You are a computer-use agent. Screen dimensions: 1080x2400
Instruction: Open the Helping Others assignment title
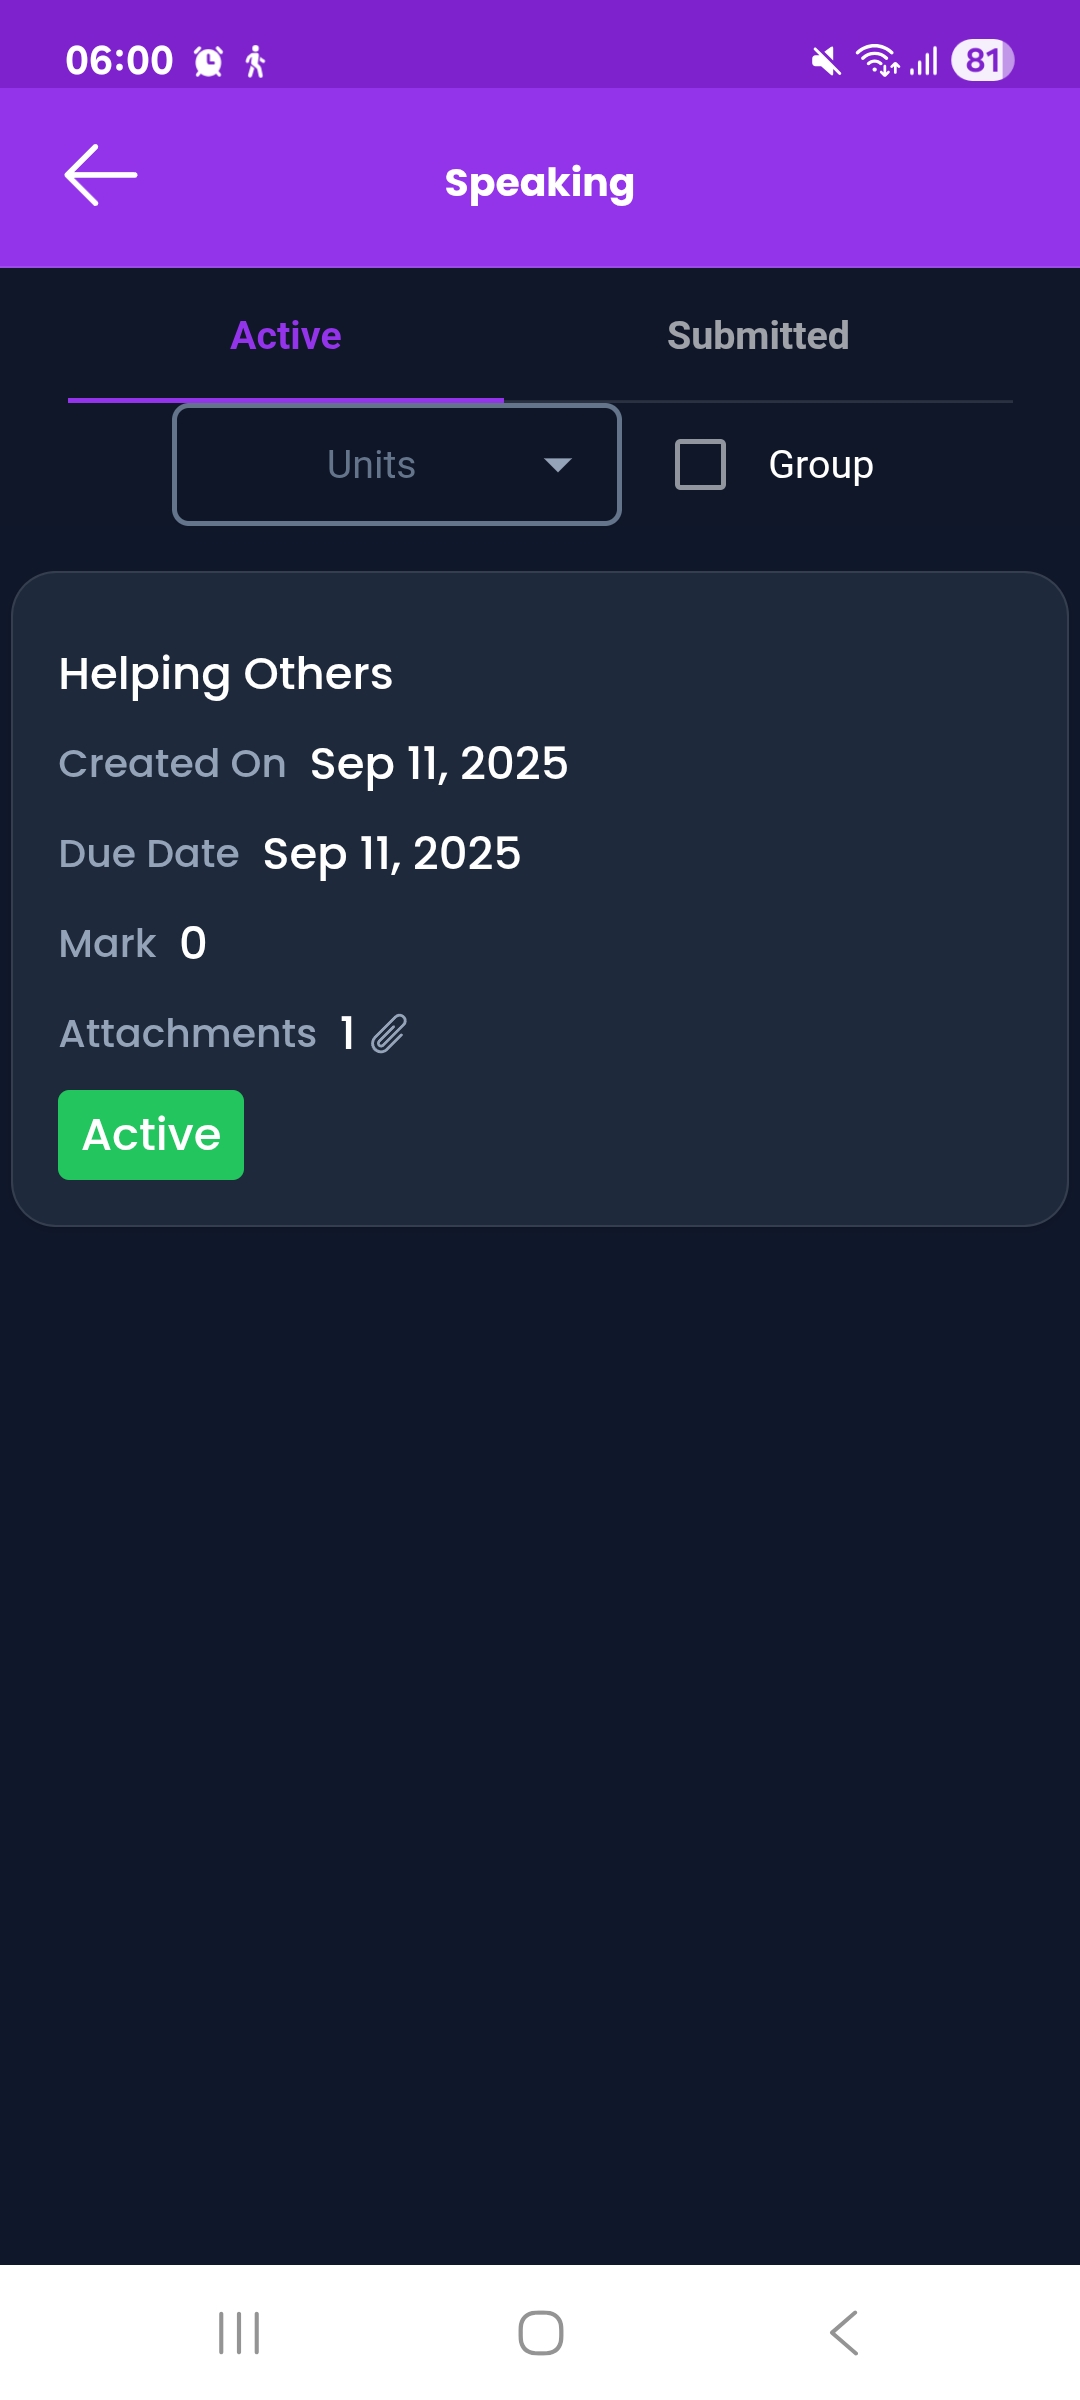[x=226, y=674]
